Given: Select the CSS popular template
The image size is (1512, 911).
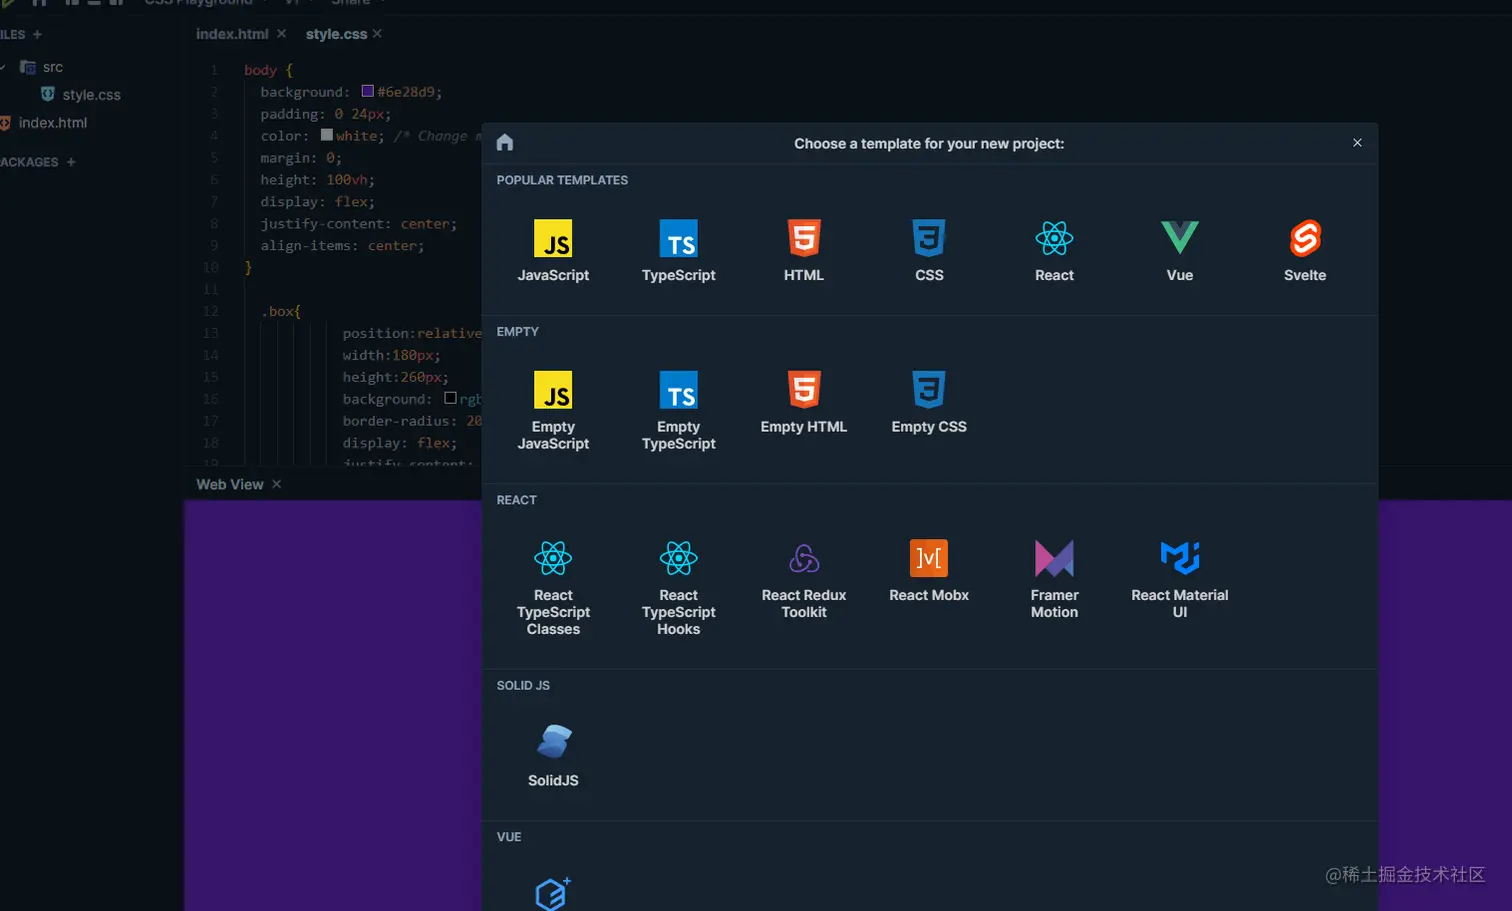Looking at the screenshot, I should (929, 250).
